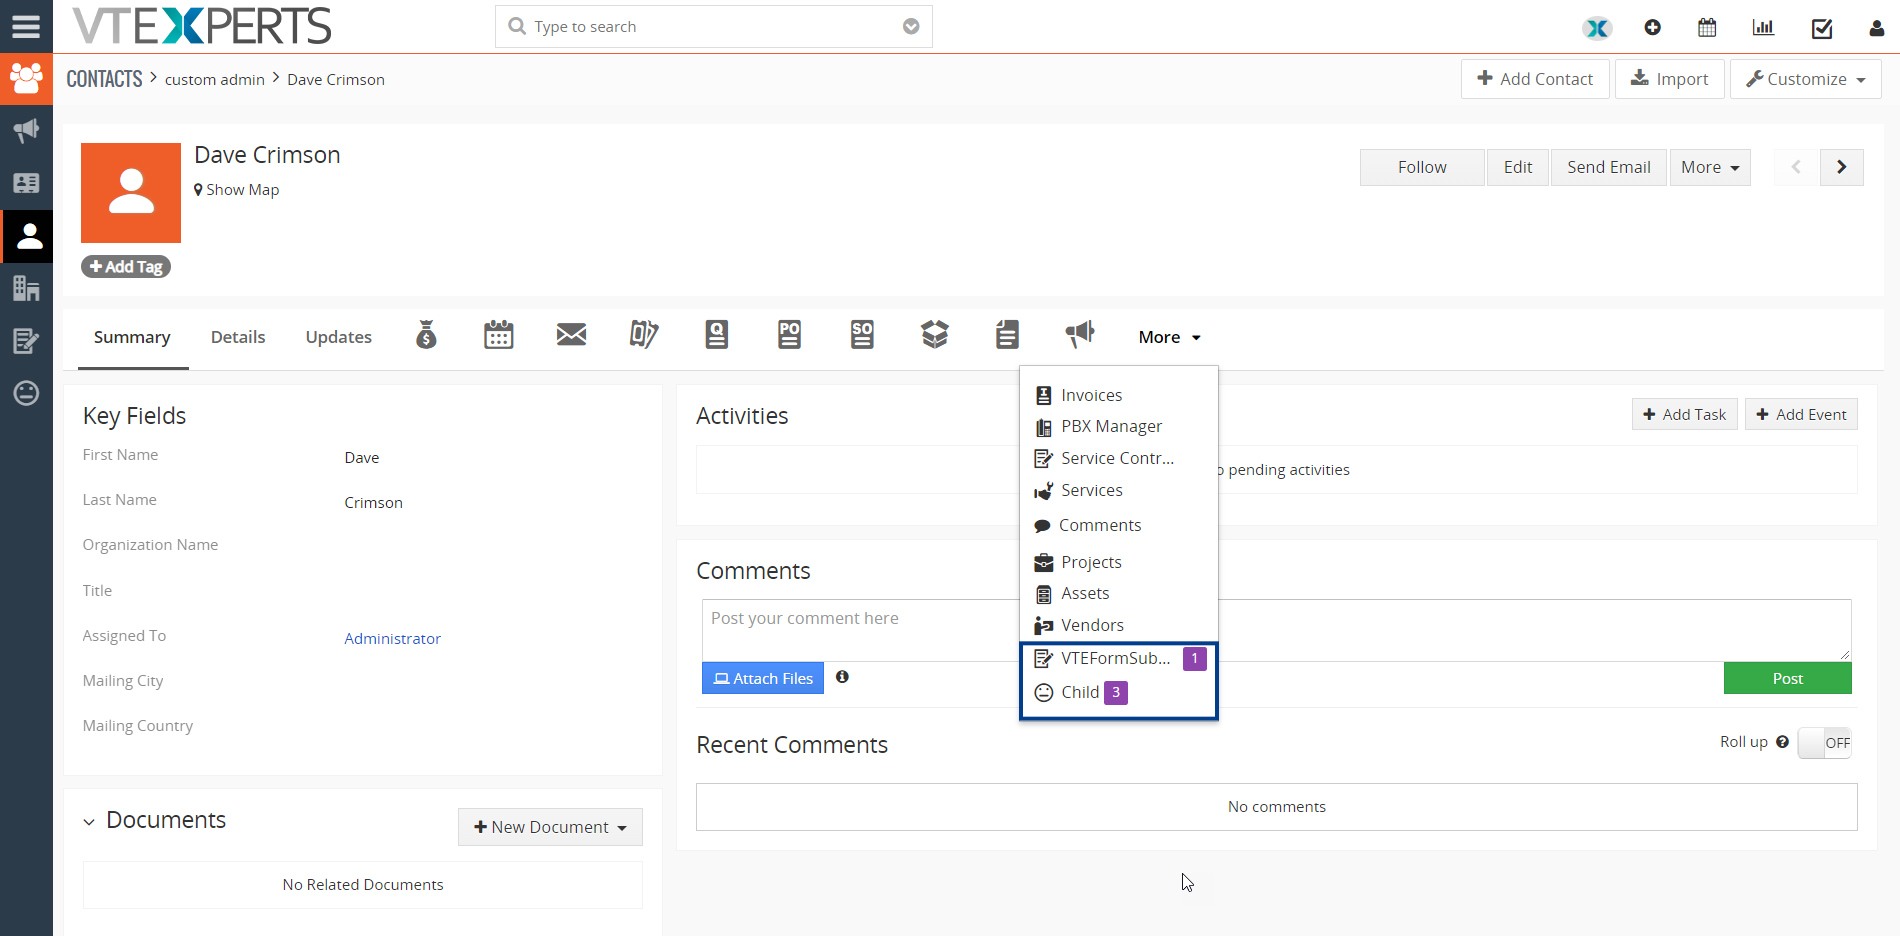Click the Roll up help icon
The width and height of the screenshot is (1900, 936).
pyautogui.click(x=1782, y=742)
